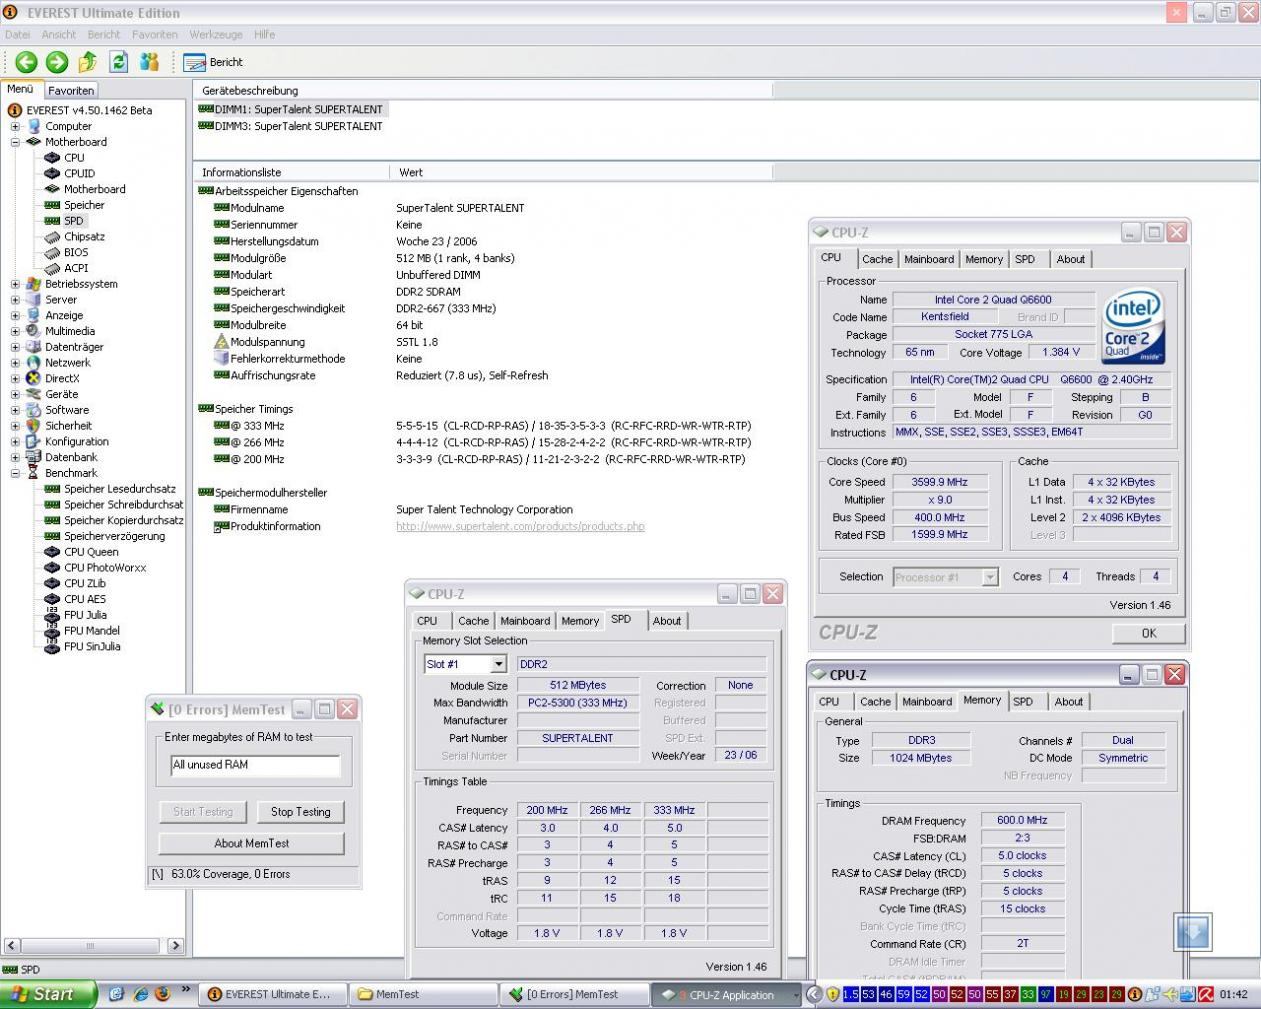Select DIMM3: SuperTalent SUPERTALENT device row
This screenshot has height=1009, width=1261.
(290, 126)
